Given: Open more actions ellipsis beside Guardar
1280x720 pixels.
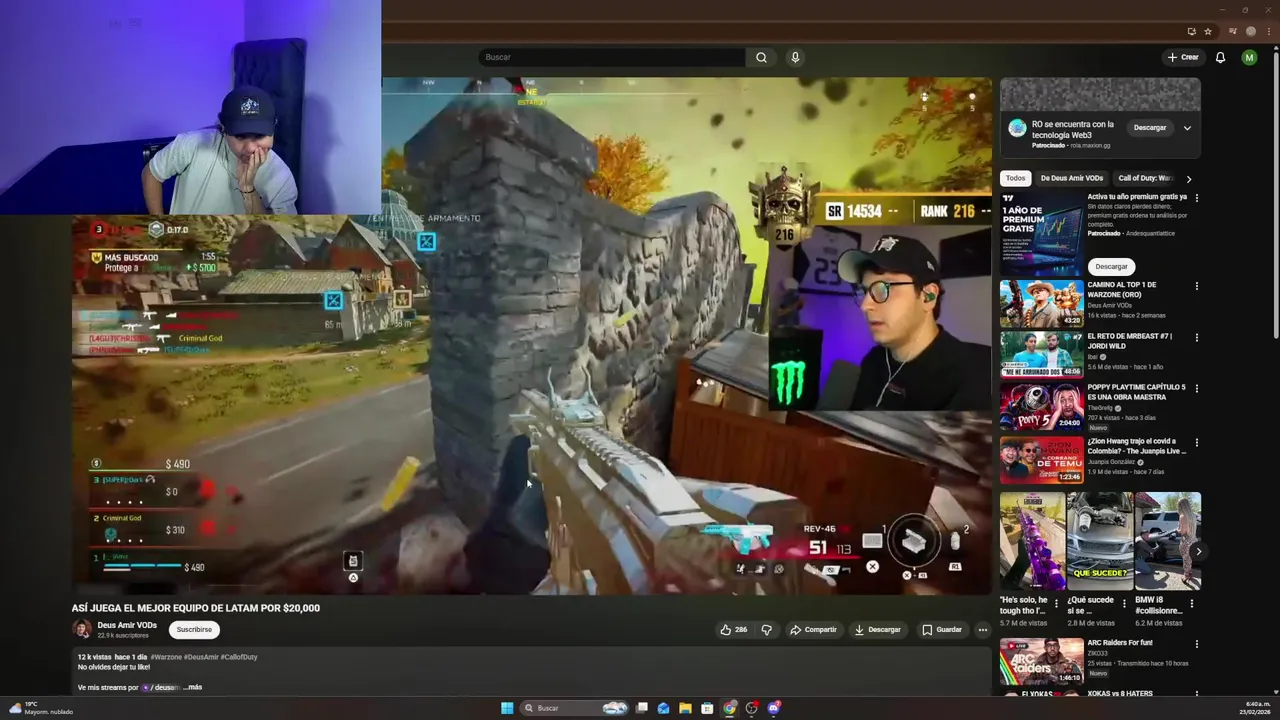Looking at the screenshot, I should point(982,630).
